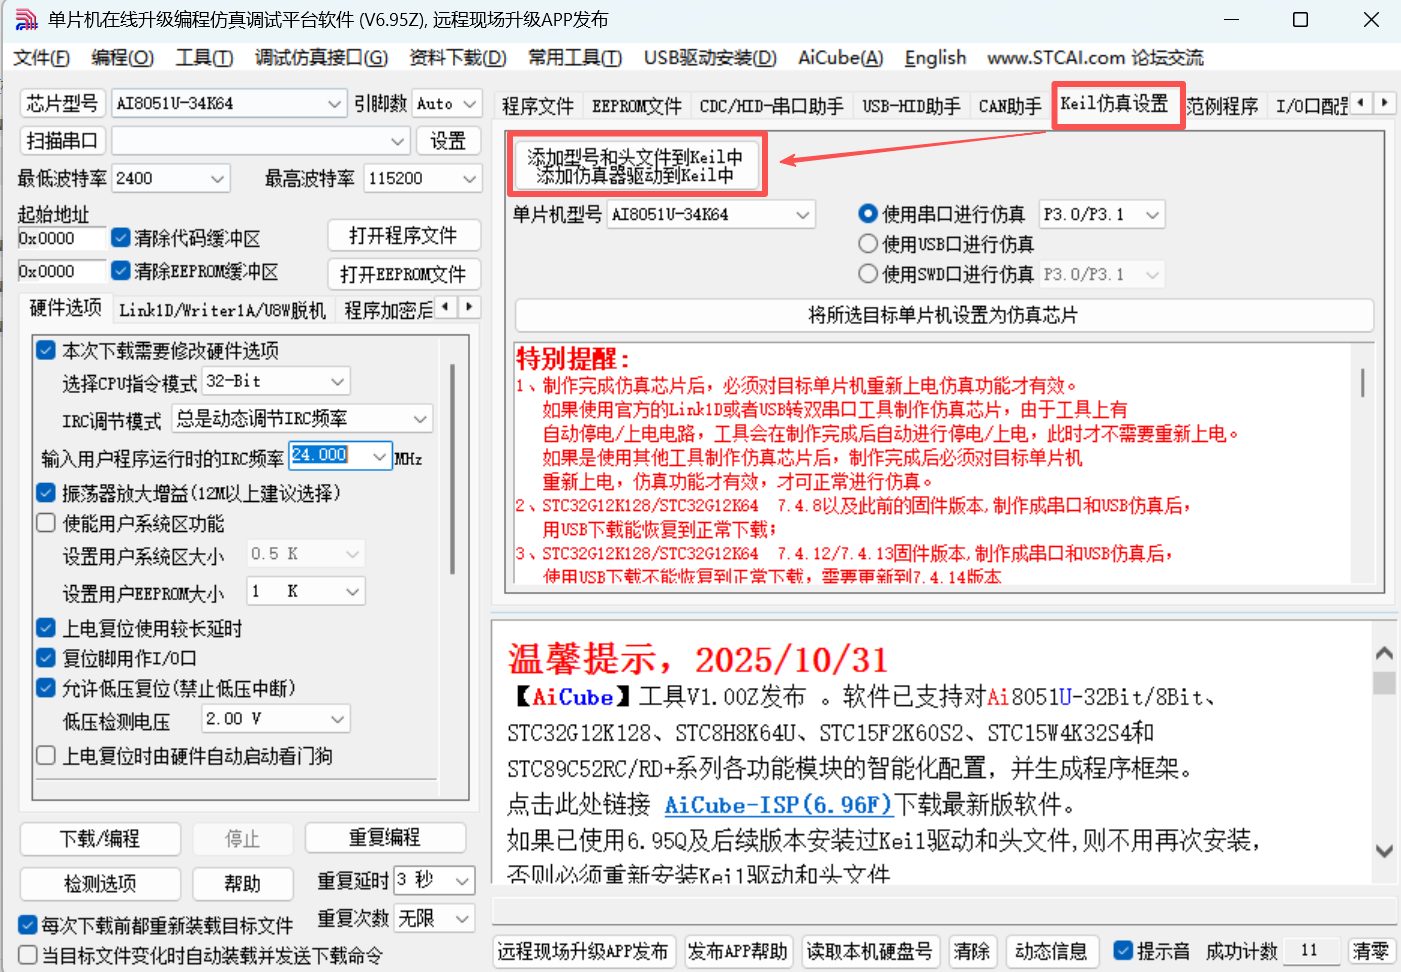Switch to the EEPROM文件 tab

point(636,106)
